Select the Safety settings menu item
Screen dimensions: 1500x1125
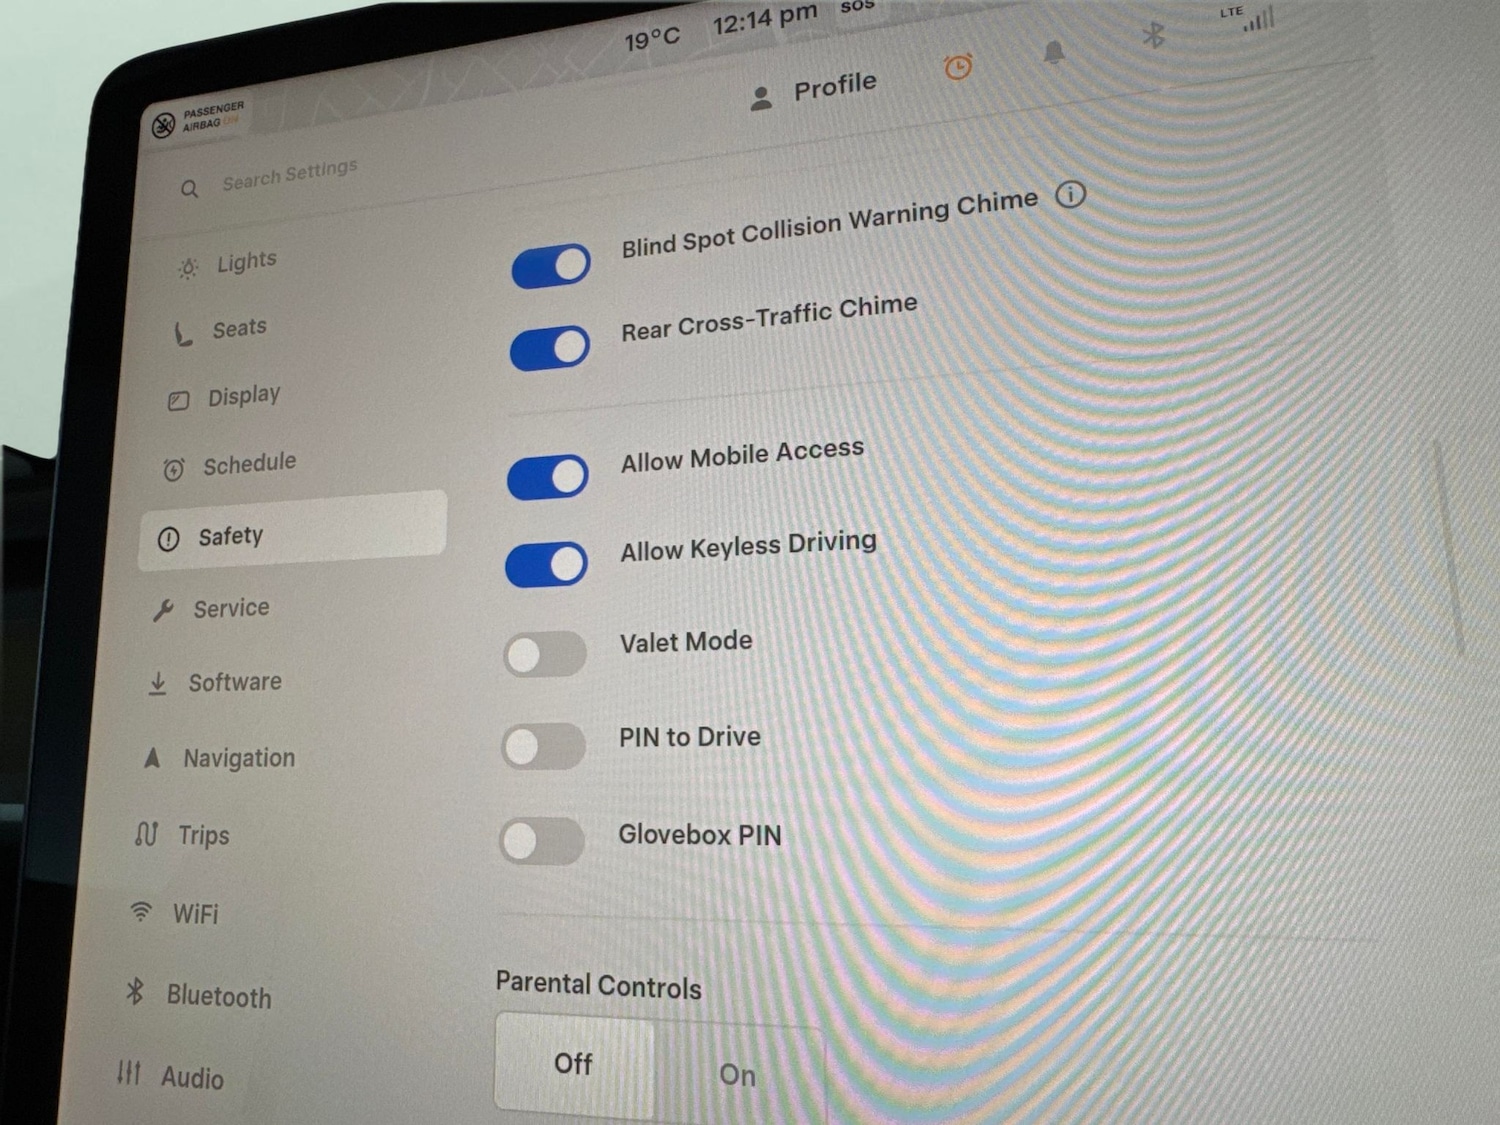click(x=292, y=531)
